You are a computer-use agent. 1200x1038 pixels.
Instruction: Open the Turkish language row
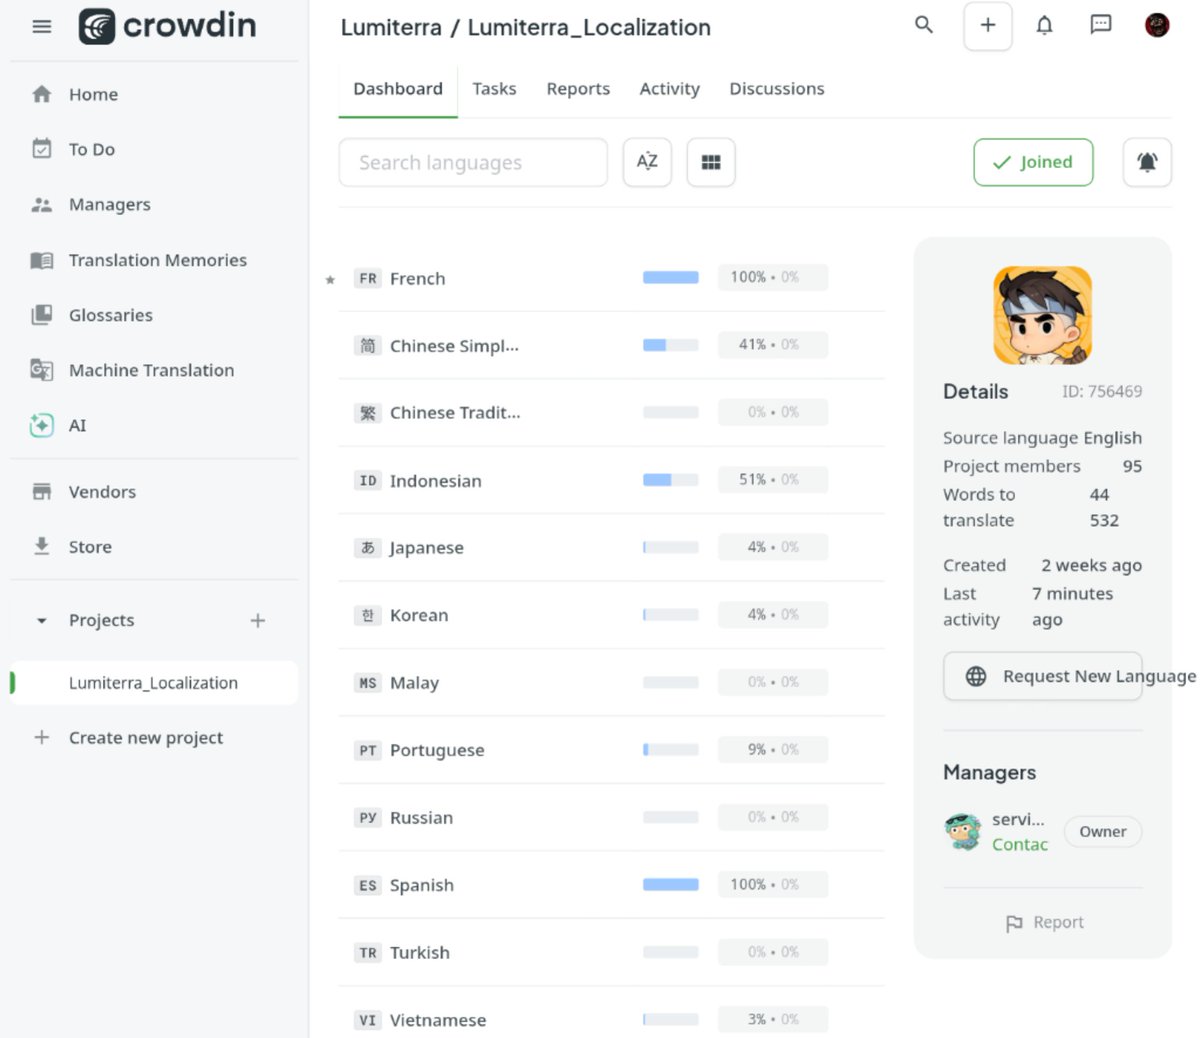click(x=611, y=953)
